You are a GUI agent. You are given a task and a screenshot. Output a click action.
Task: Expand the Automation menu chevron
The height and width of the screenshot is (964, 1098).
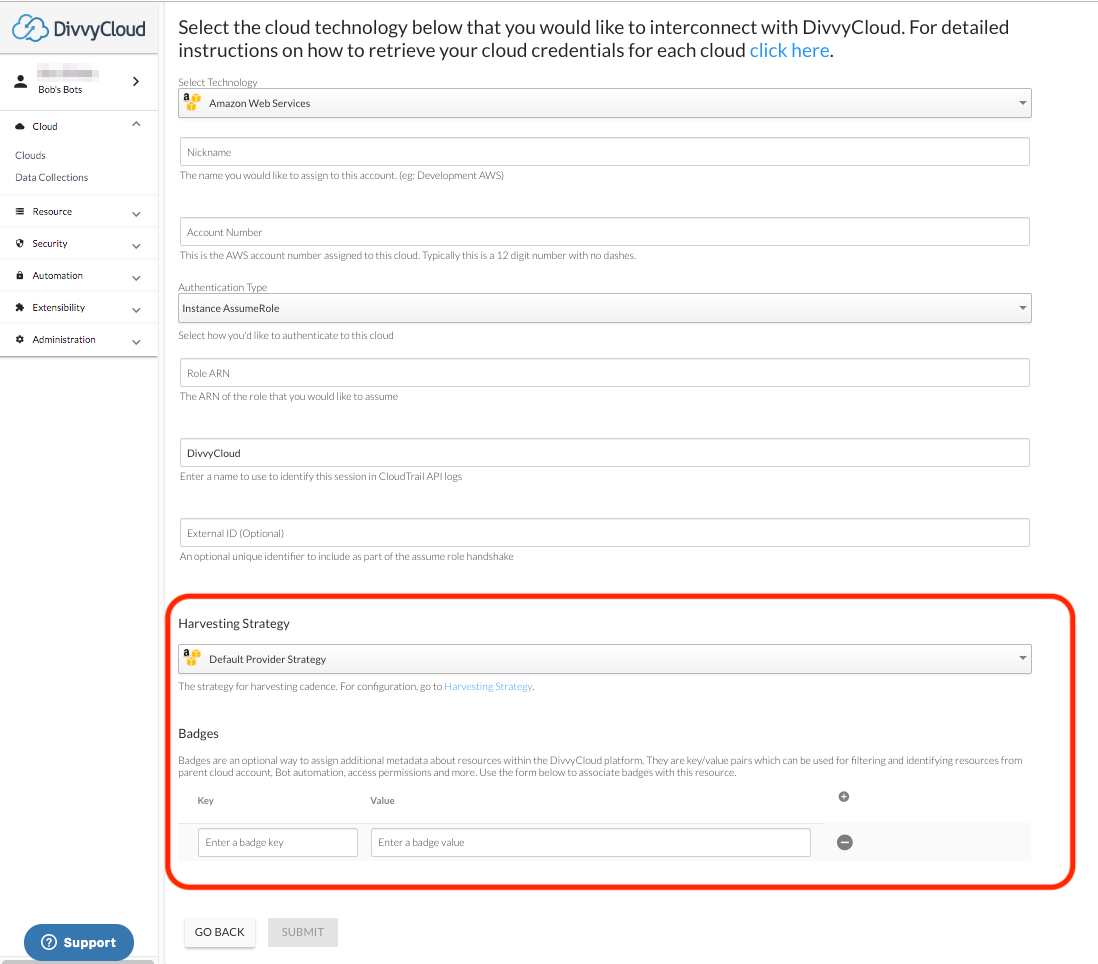click(x=136, y=279)
